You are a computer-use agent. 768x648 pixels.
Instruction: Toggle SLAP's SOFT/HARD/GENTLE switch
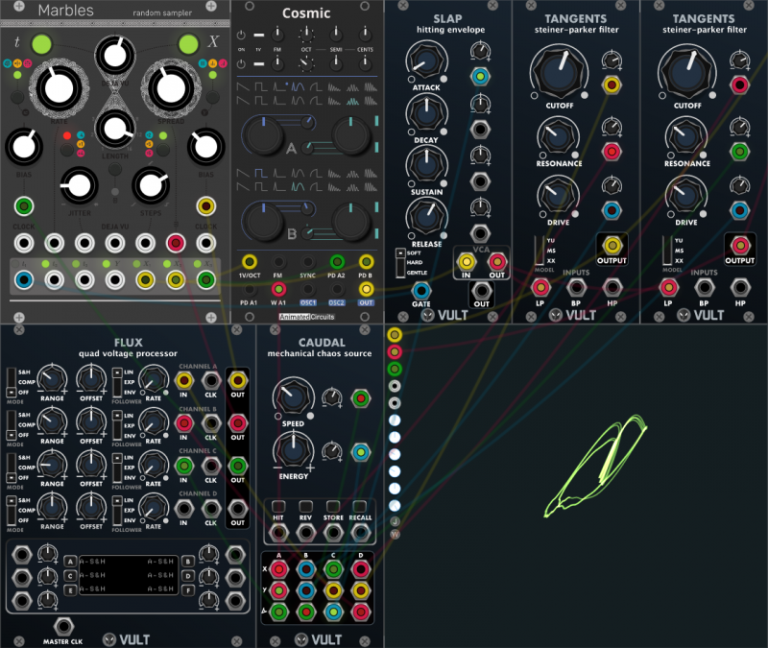pyautogui.click(x=400, y=263)
